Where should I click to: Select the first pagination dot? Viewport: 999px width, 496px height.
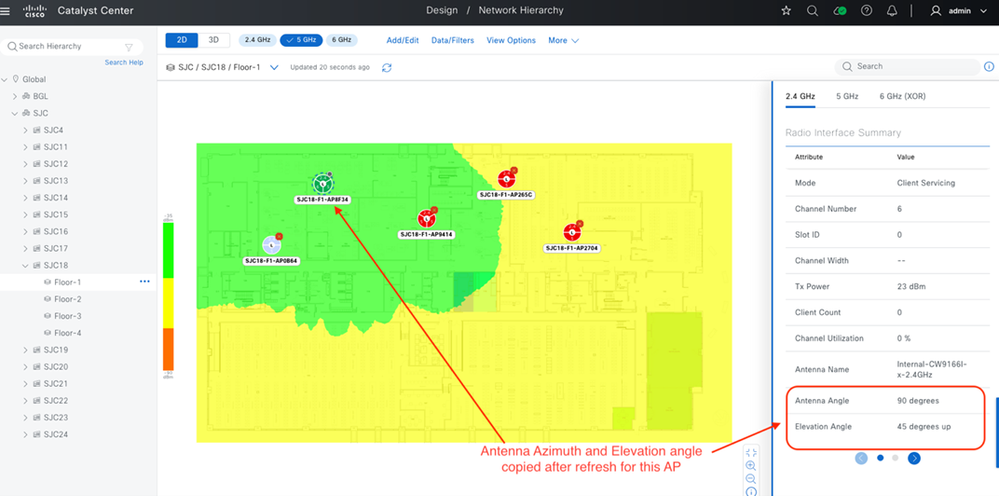click(x=880, y=458)
